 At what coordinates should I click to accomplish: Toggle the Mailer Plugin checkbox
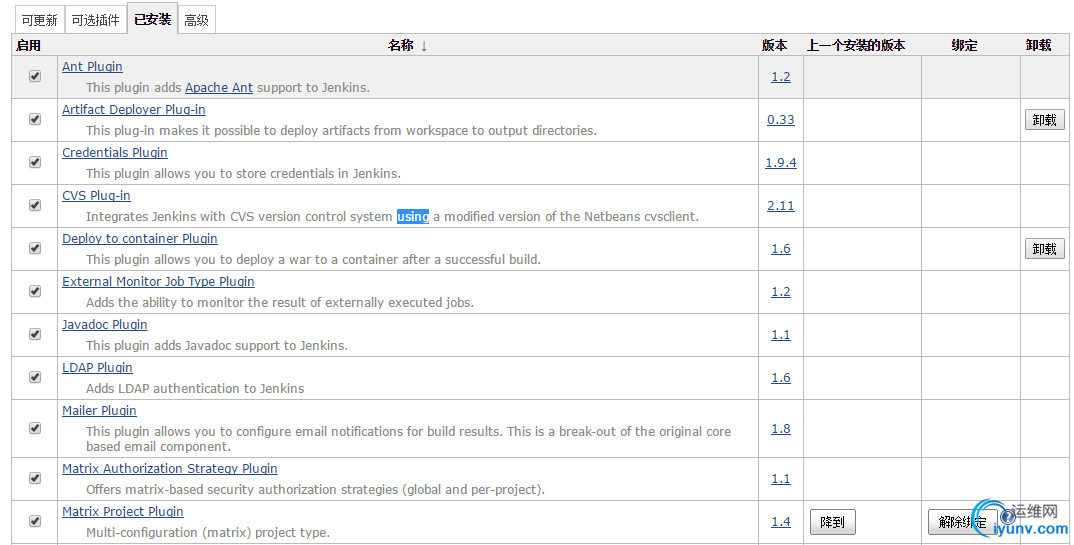point(35,428)
